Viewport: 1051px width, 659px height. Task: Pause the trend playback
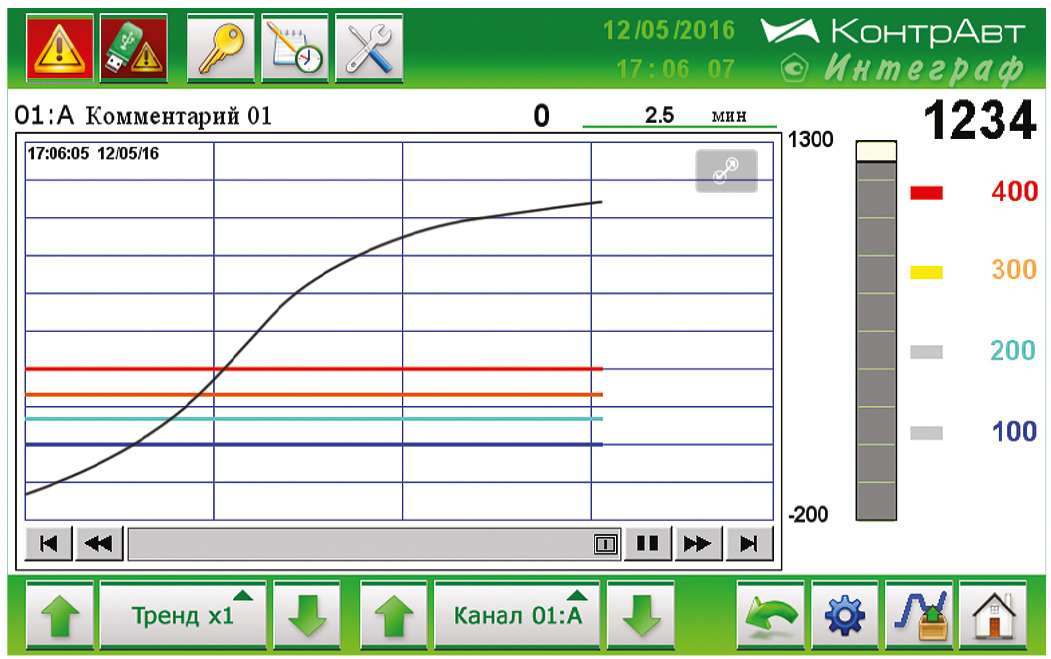point(648,544)
